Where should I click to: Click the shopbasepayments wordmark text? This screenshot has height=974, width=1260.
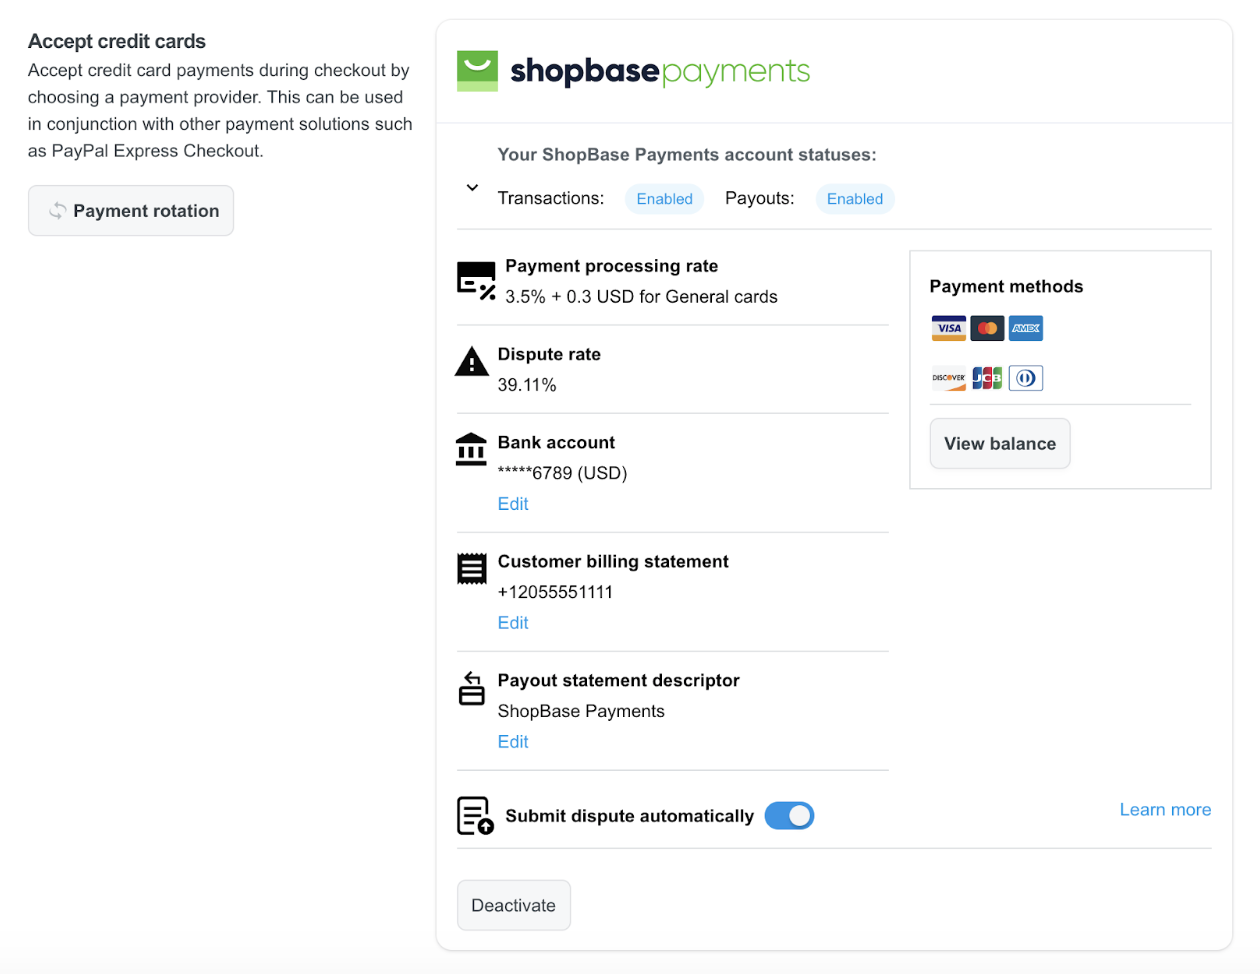tap(660, 71)
